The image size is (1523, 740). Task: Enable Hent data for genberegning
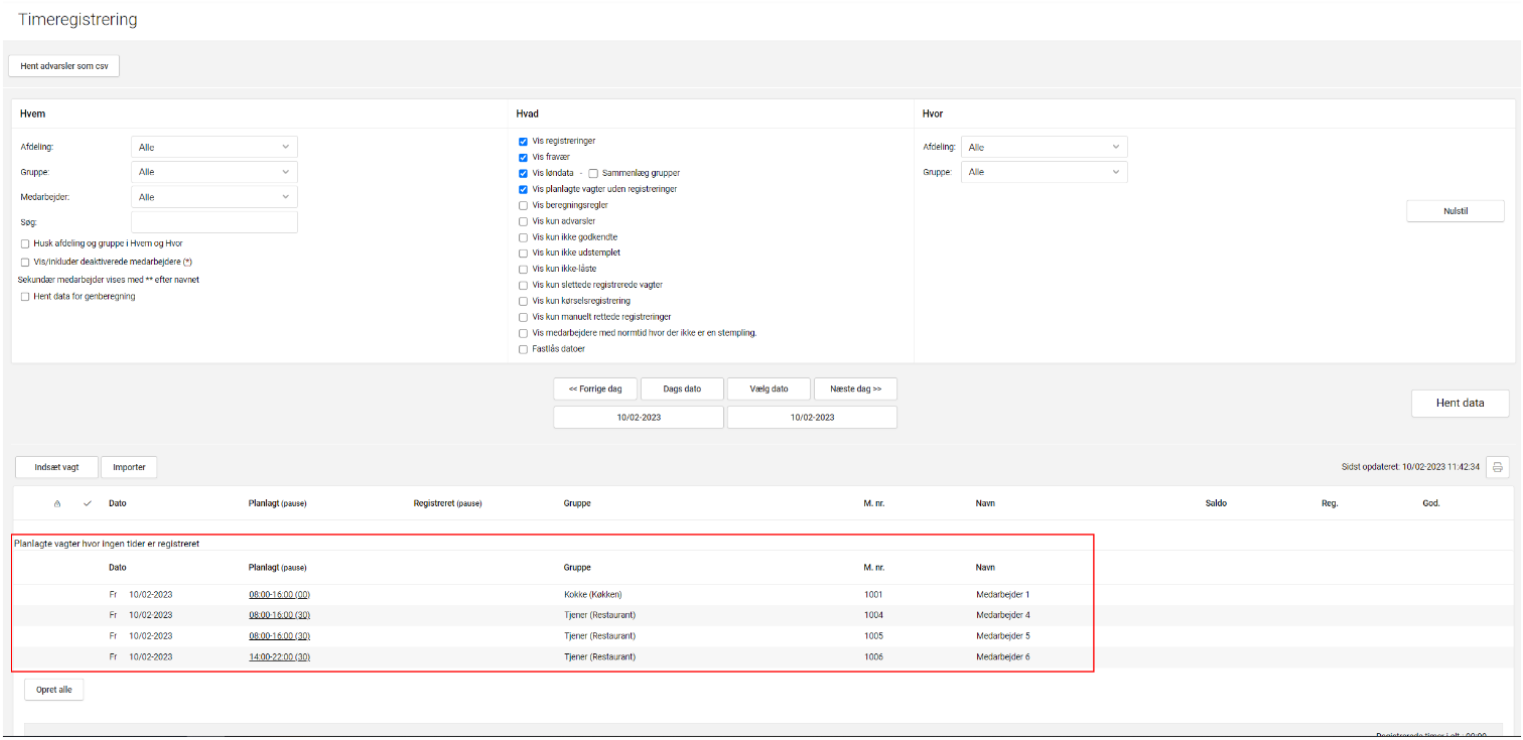click(x=25, y=296)
